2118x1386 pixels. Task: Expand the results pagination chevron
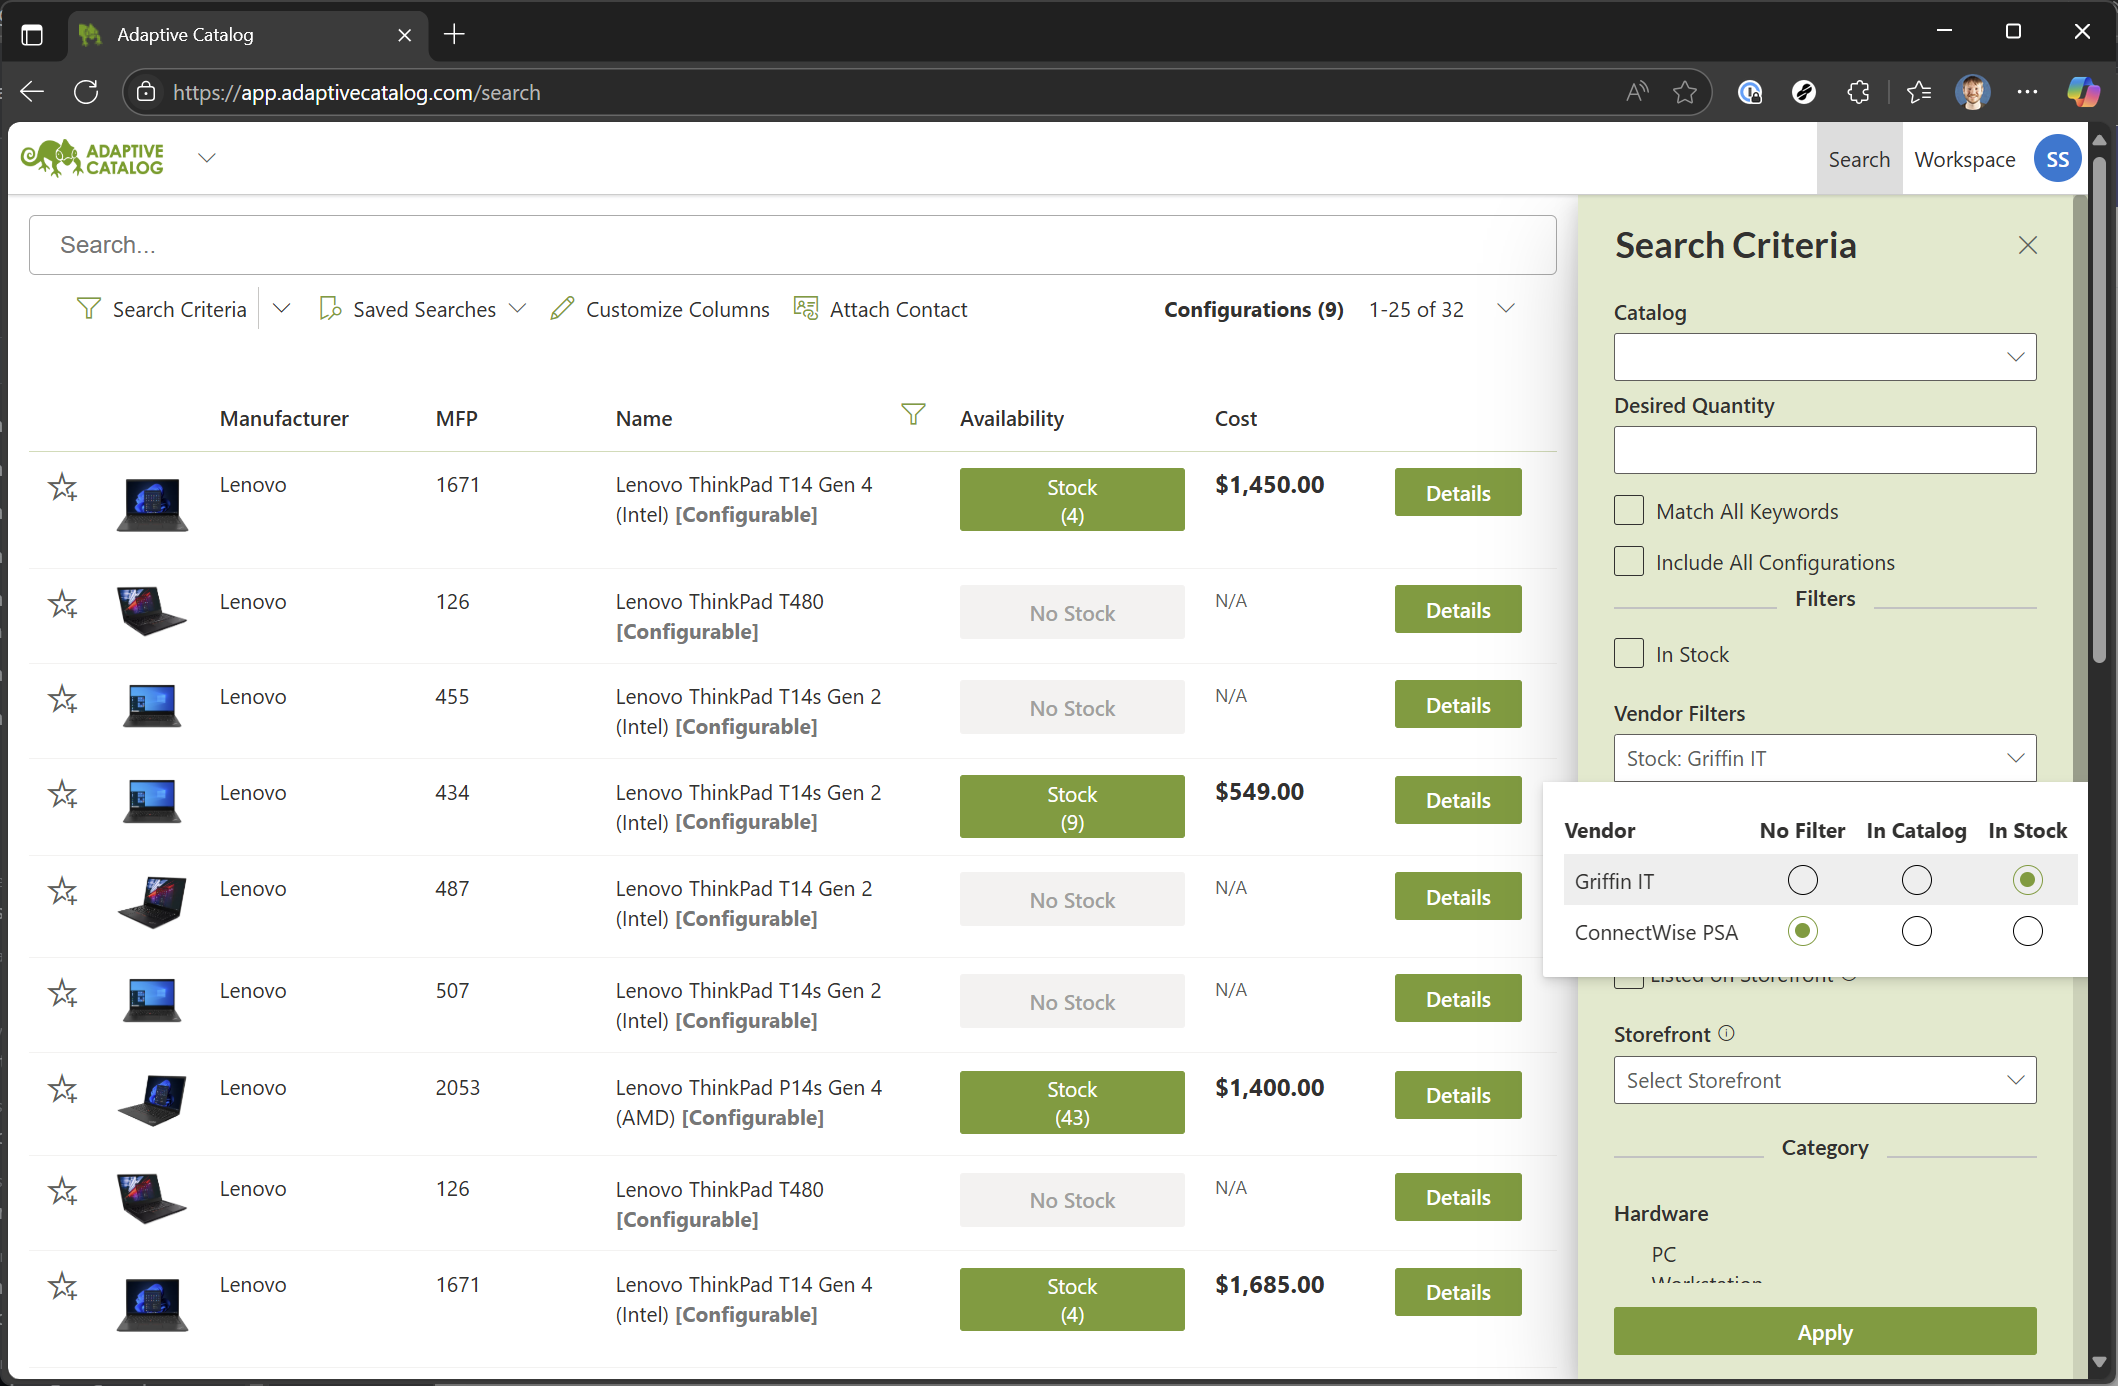[1505, 309]
